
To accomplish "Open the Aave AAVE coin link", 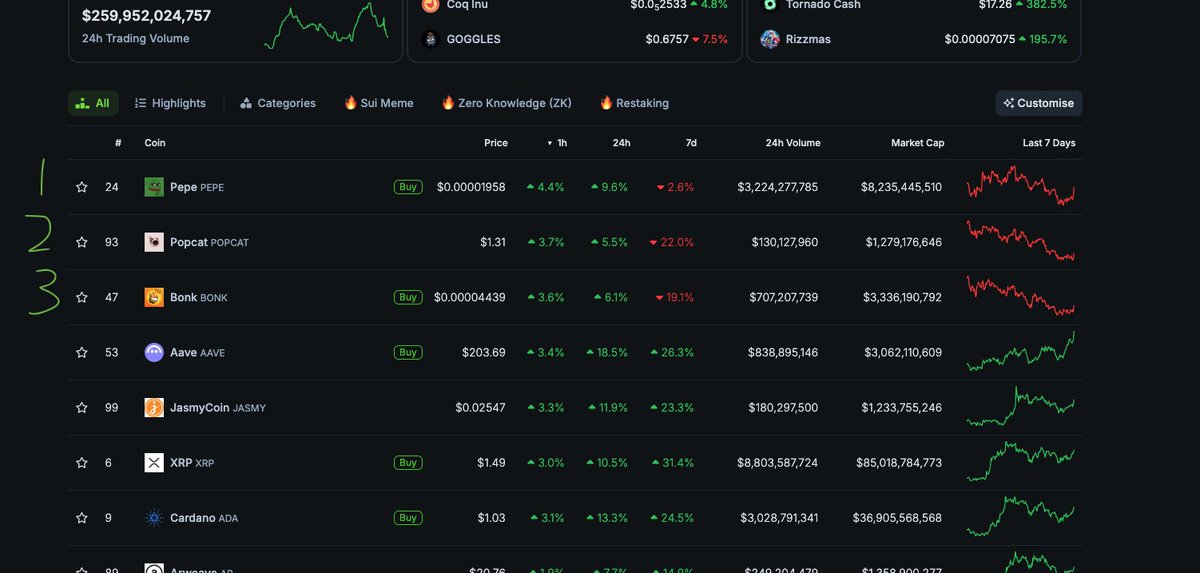I will (x=197, y=352).
